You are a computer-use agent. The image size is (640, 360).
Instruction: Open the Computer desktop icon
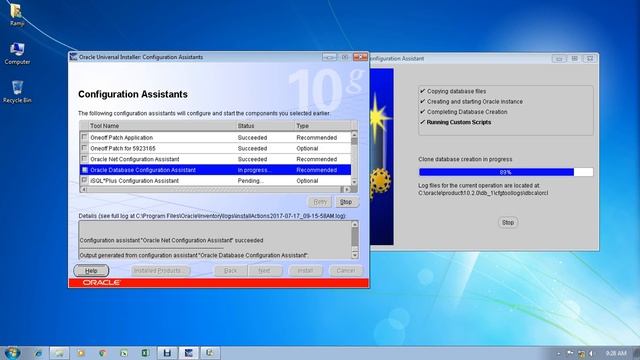17,53
